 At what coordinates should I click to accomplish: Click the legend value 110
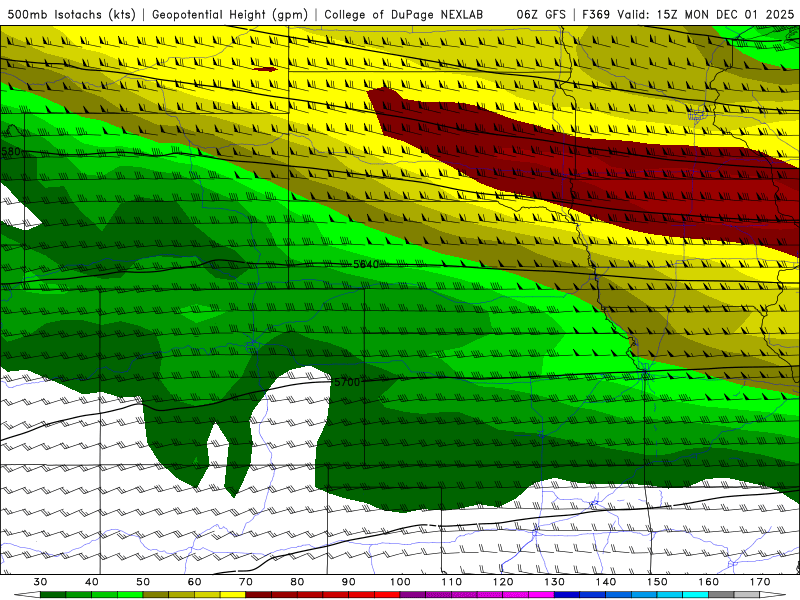452,582
